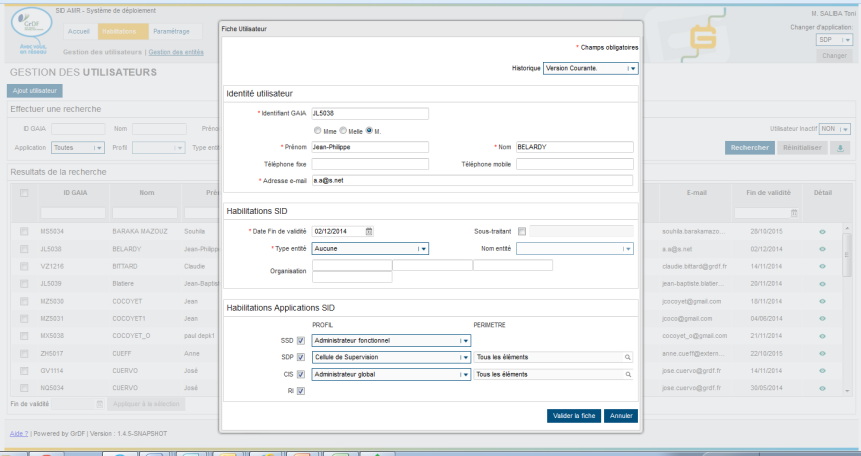
Task: Click the export download icon next to Réinitialiser
Action: (840, 148)
